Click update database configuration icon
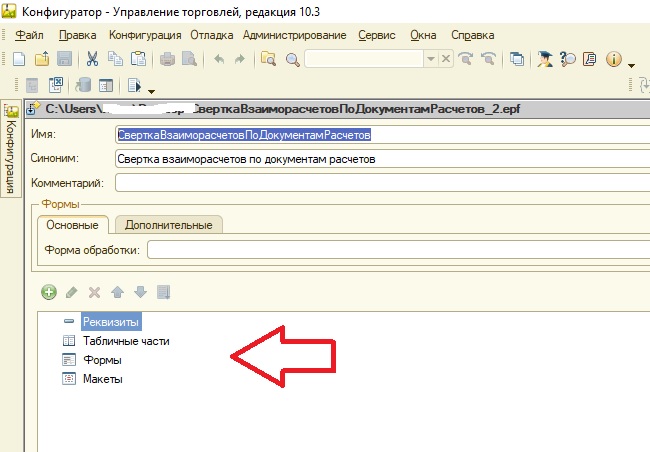Image resolution: width=650 pixels, height=452 pixels. [x=83, y=85]
